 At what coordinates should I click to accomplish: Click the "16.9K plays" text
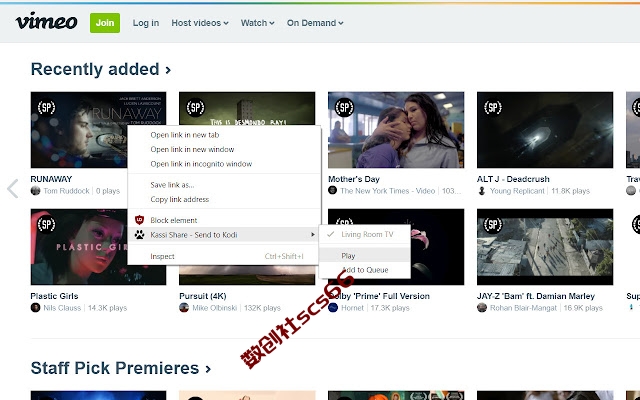click(x=583, y=308)
